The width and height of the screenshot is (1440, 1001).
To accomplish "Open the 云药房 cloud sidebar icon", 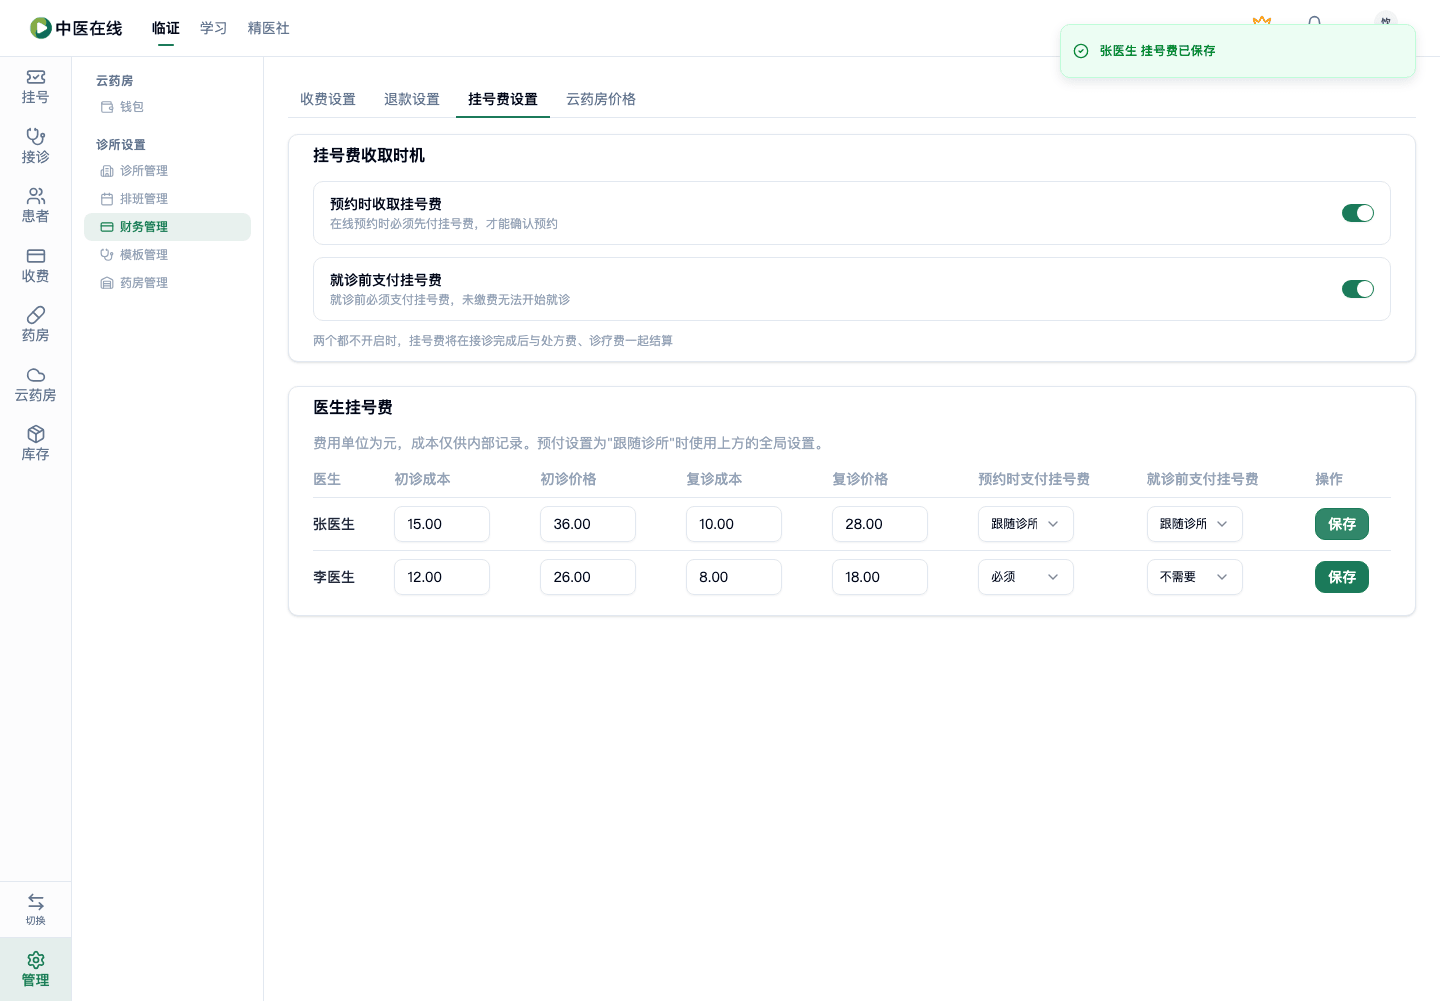I will [x=36, y=375].
